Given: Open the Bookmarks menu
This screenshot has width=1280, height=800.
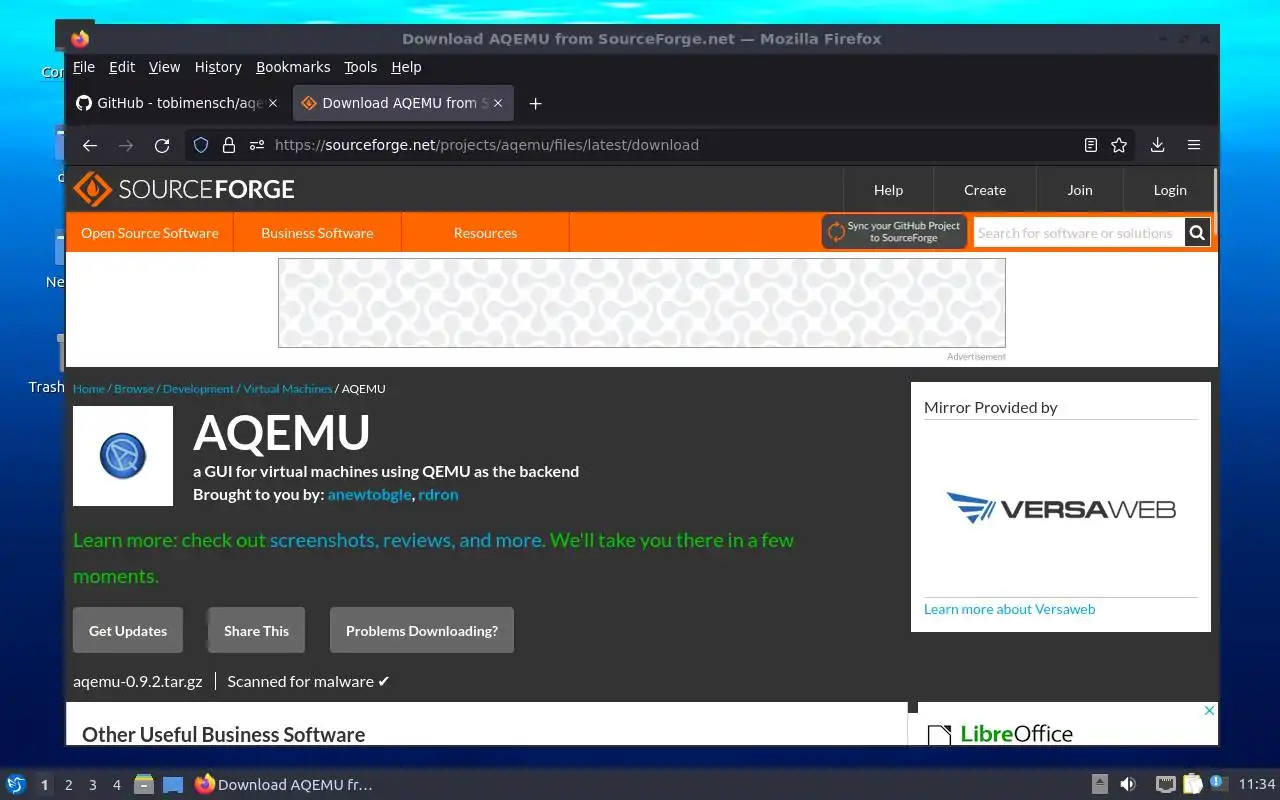Looking at the screenshot, I should click(x=293, y=67).
